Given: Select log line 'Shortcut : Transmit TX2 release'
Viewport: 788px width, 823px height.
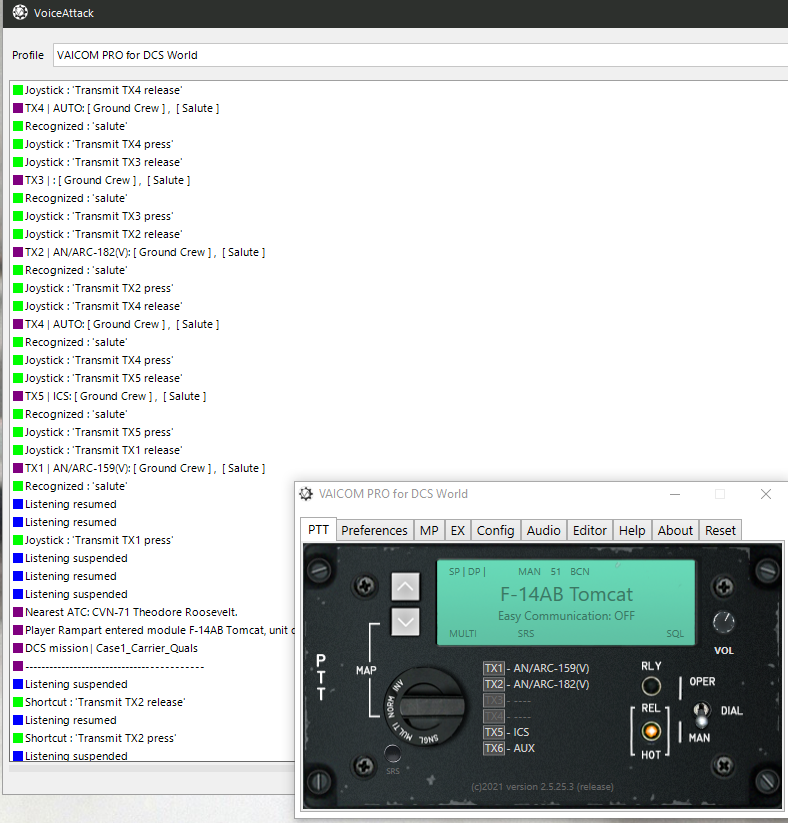Looking at the screenshot, I should (99, 702).
